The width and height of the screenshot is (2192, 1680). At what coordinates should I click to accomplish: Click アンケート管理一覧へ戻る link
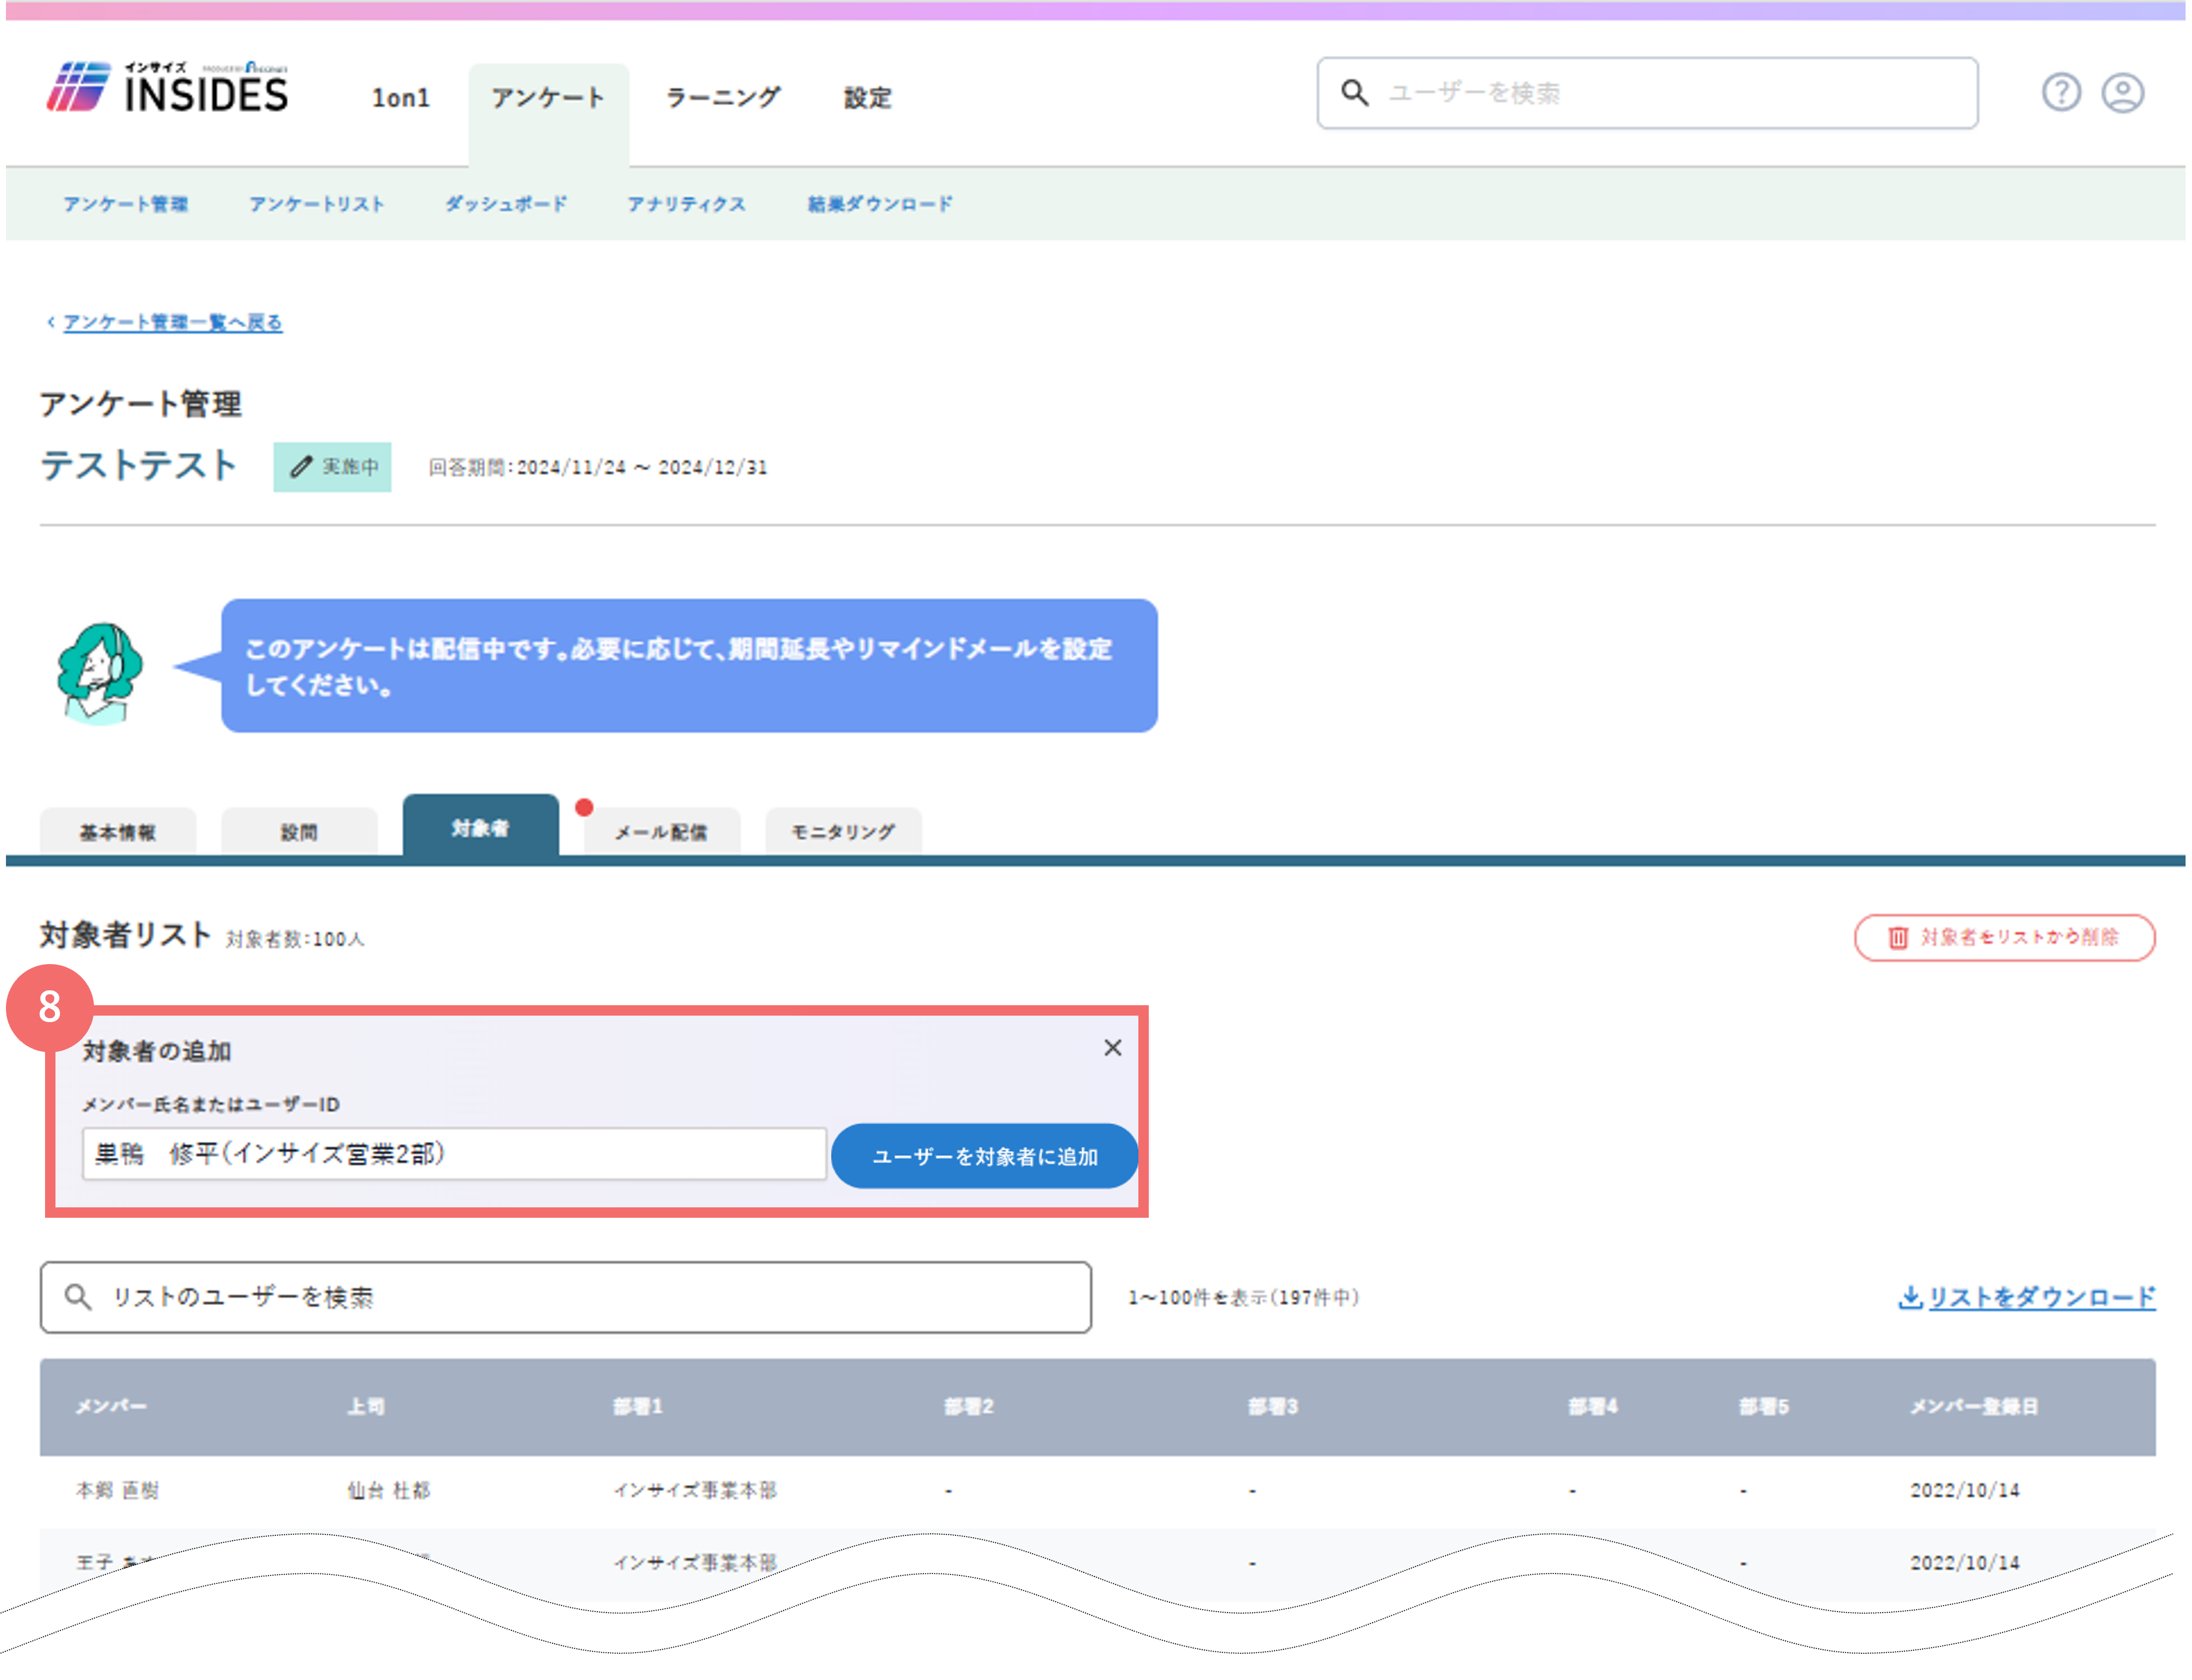tap(173, 322)
